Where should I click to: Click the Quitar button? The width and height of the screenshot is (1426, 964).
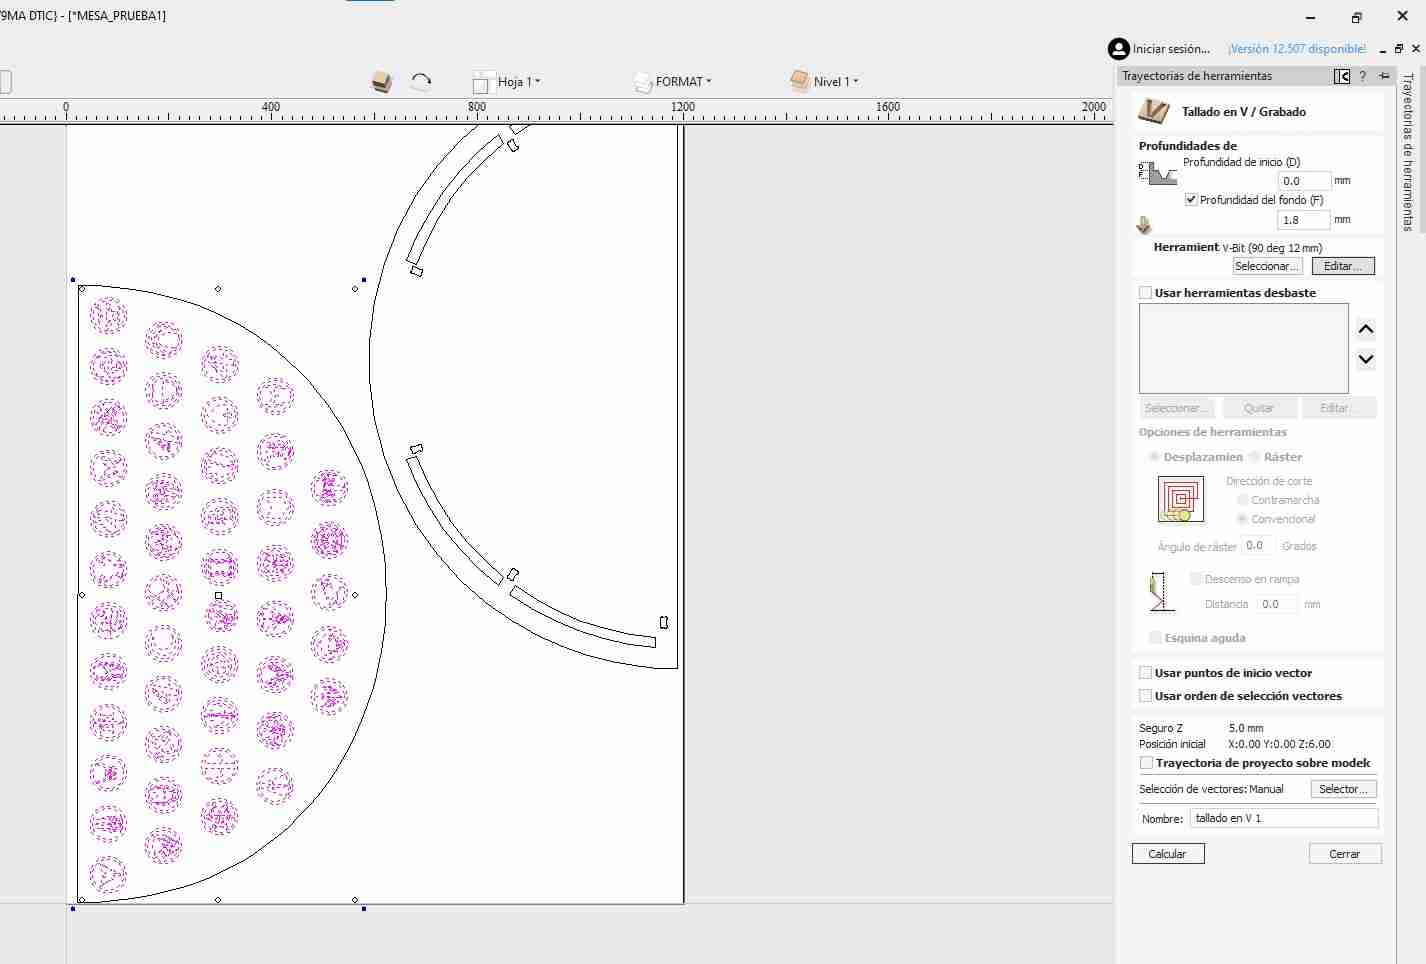coord(1259,408)
